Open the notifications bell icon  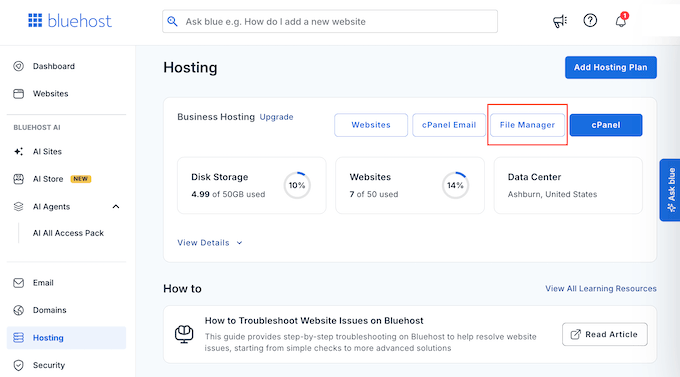point(621,21)
